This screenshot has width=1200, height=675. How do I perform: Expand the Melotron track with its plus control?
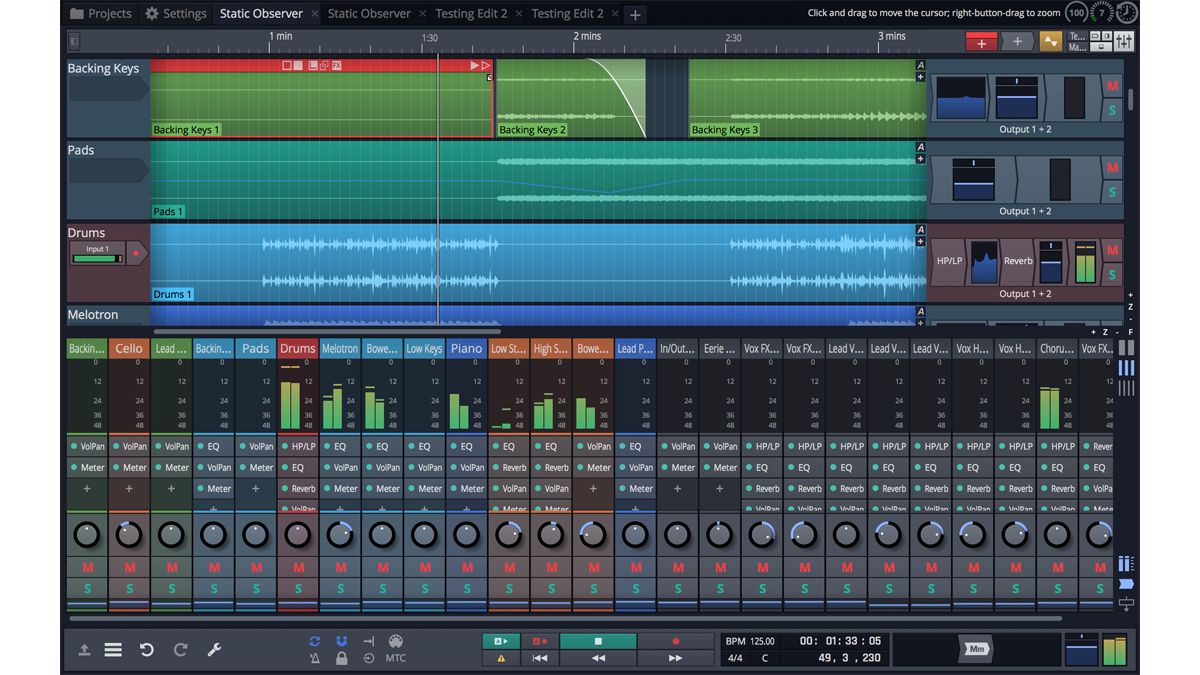coord(920,322)
